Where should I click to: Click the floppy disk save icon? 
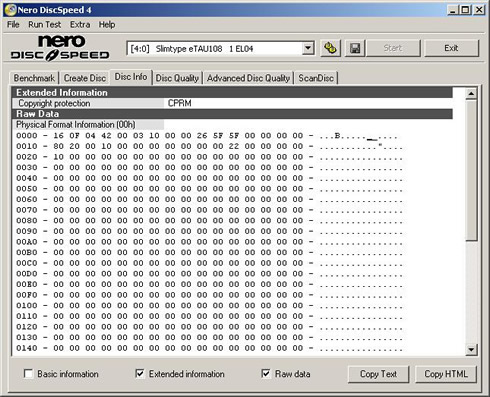pos(355,48)
